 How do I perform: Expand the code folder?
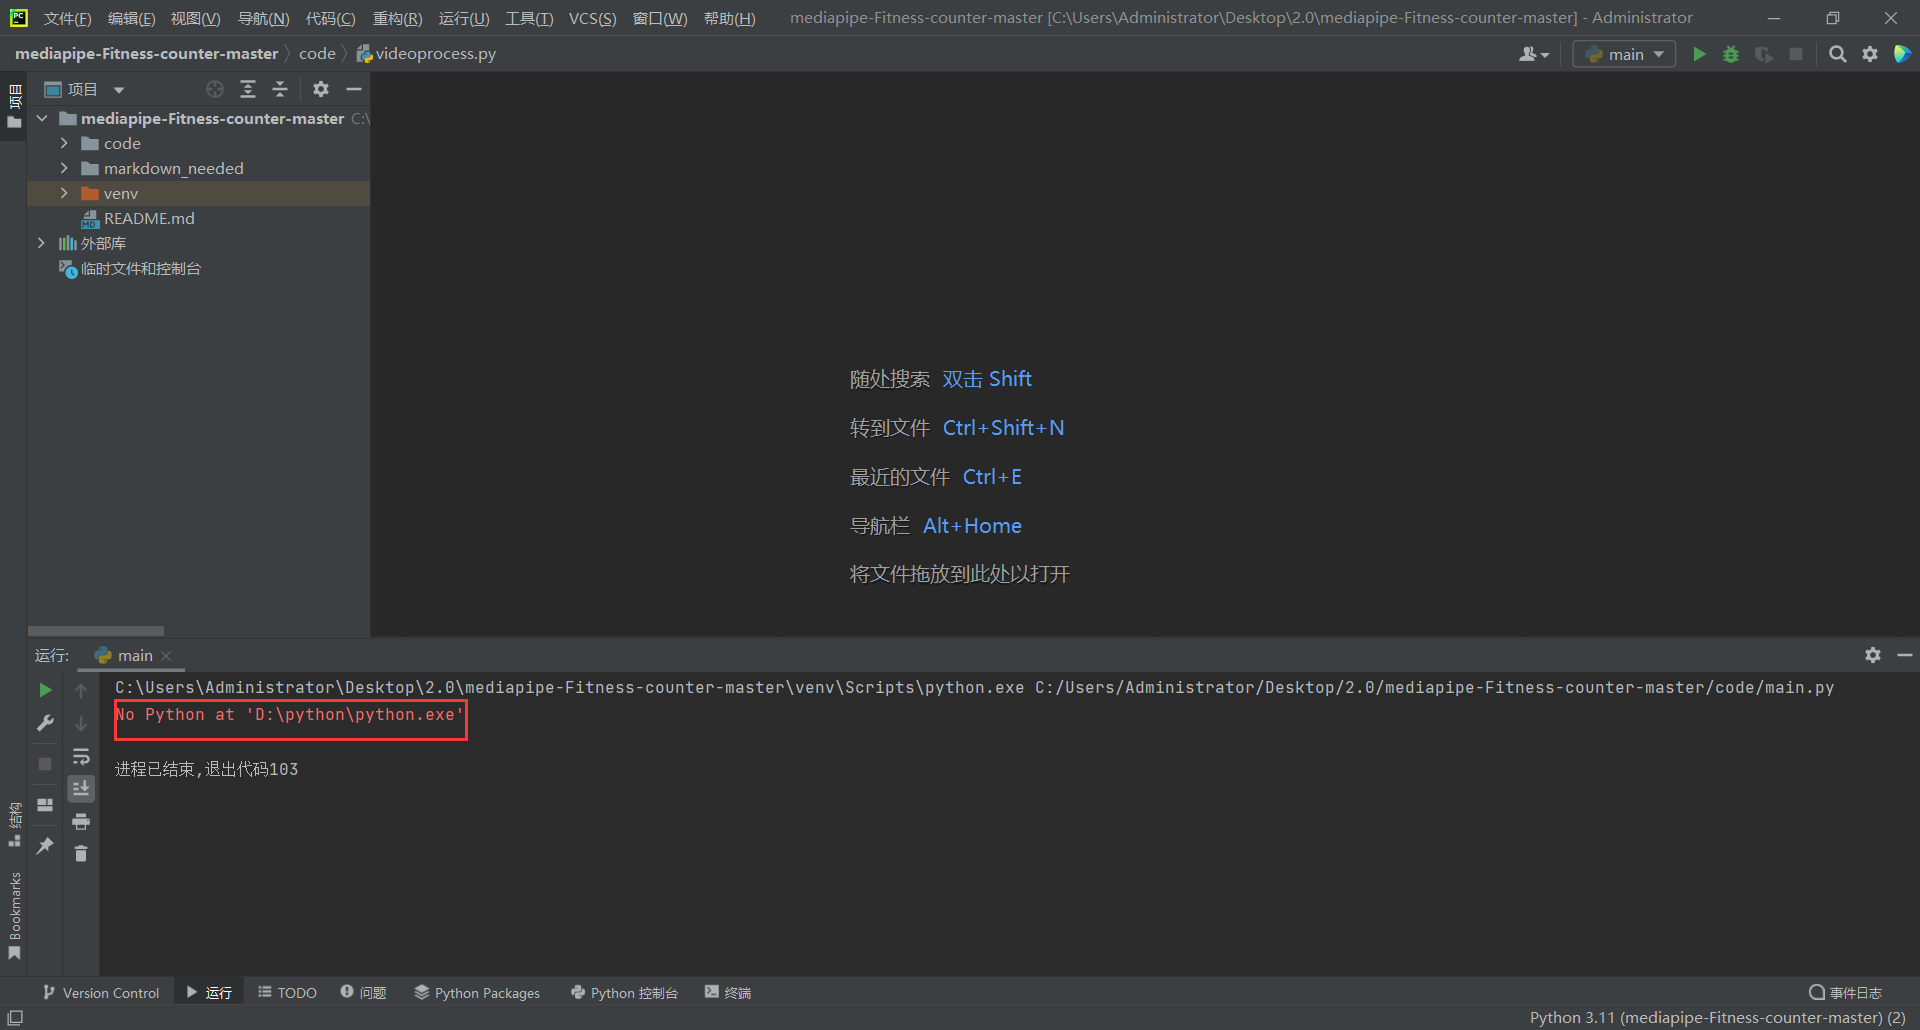[64, 143]
